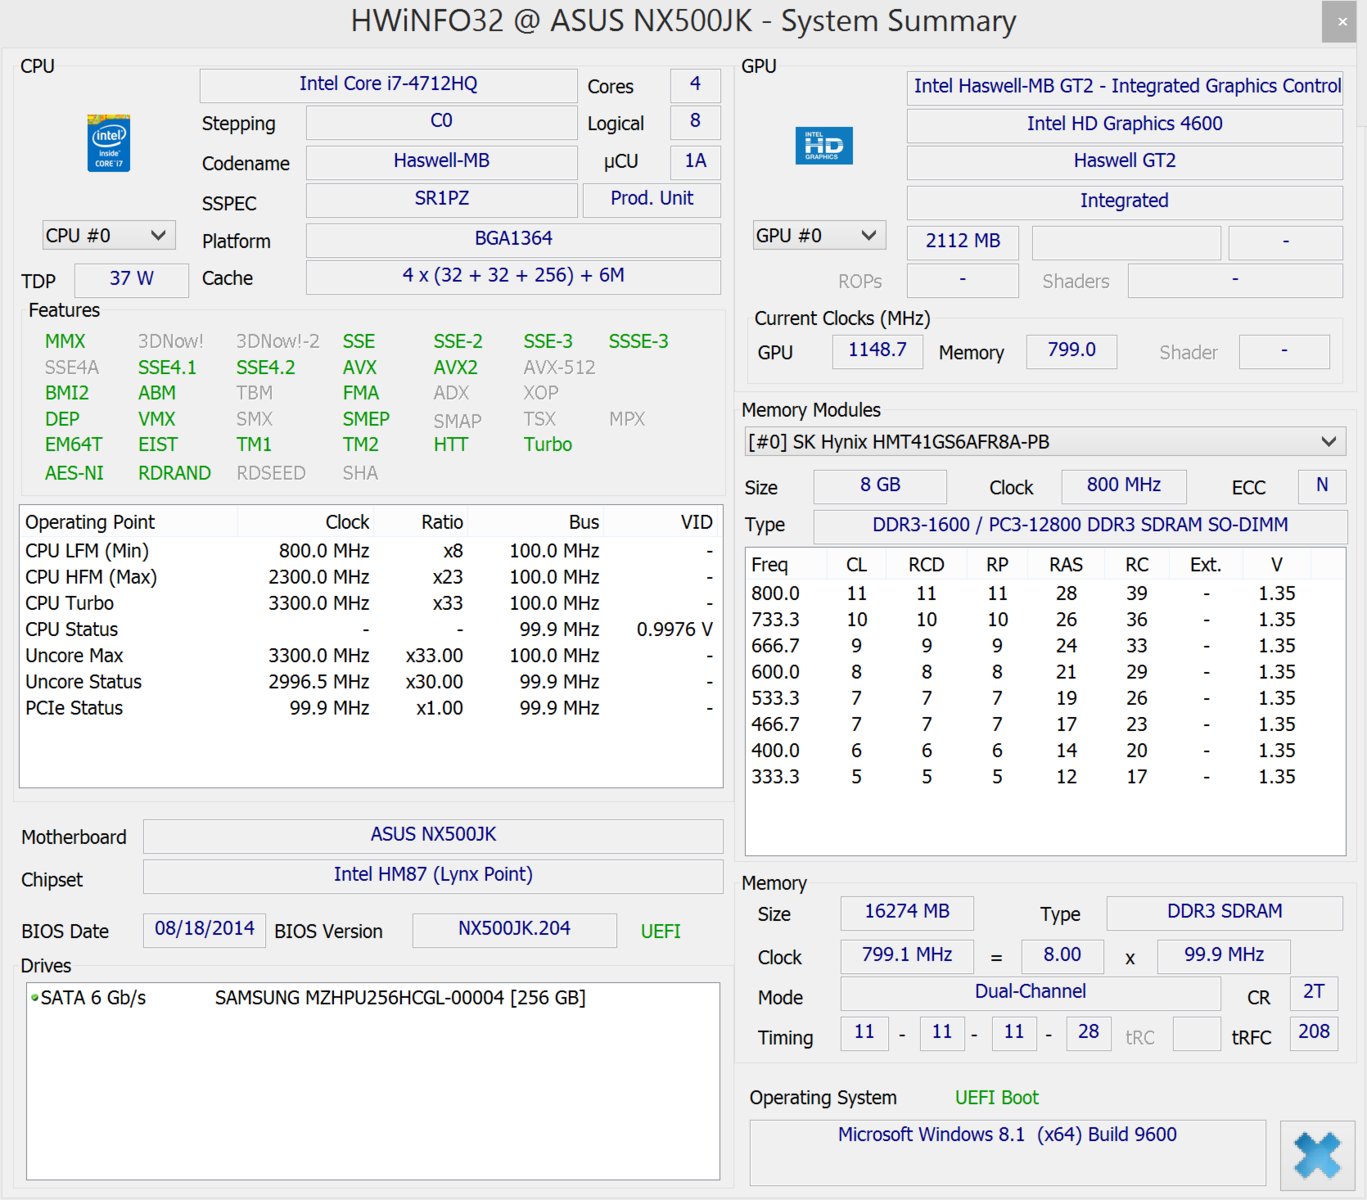Click the Intel HD Graphics 4600 field
This screenshot has width=1367, height=1200.
point(1124,124)
